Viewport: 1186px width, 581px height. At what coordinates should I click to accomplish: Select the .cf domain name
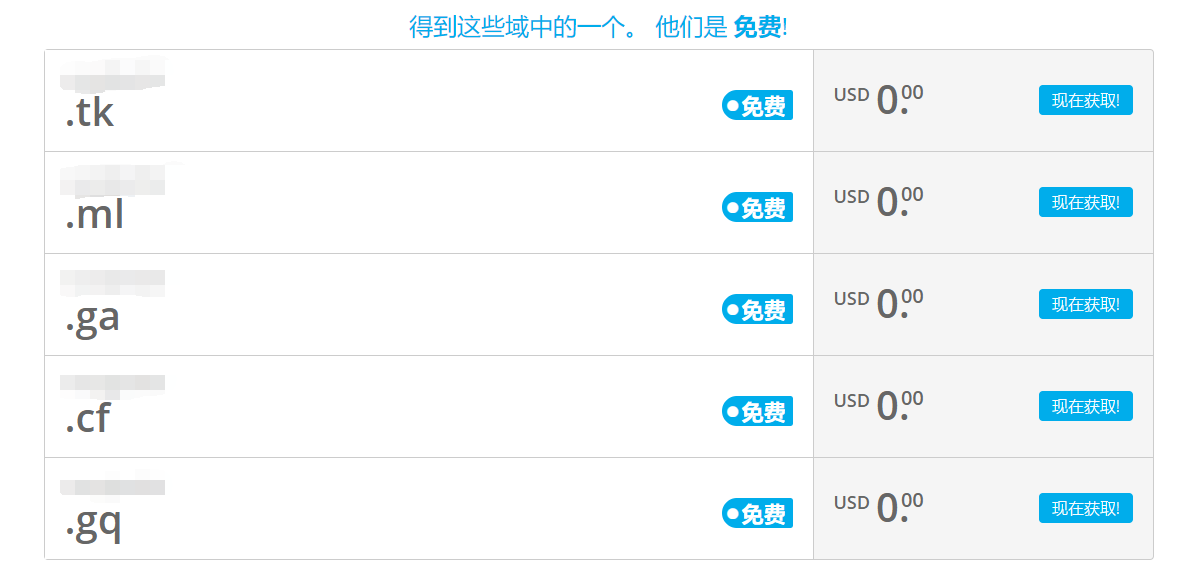tap(88, 419)
